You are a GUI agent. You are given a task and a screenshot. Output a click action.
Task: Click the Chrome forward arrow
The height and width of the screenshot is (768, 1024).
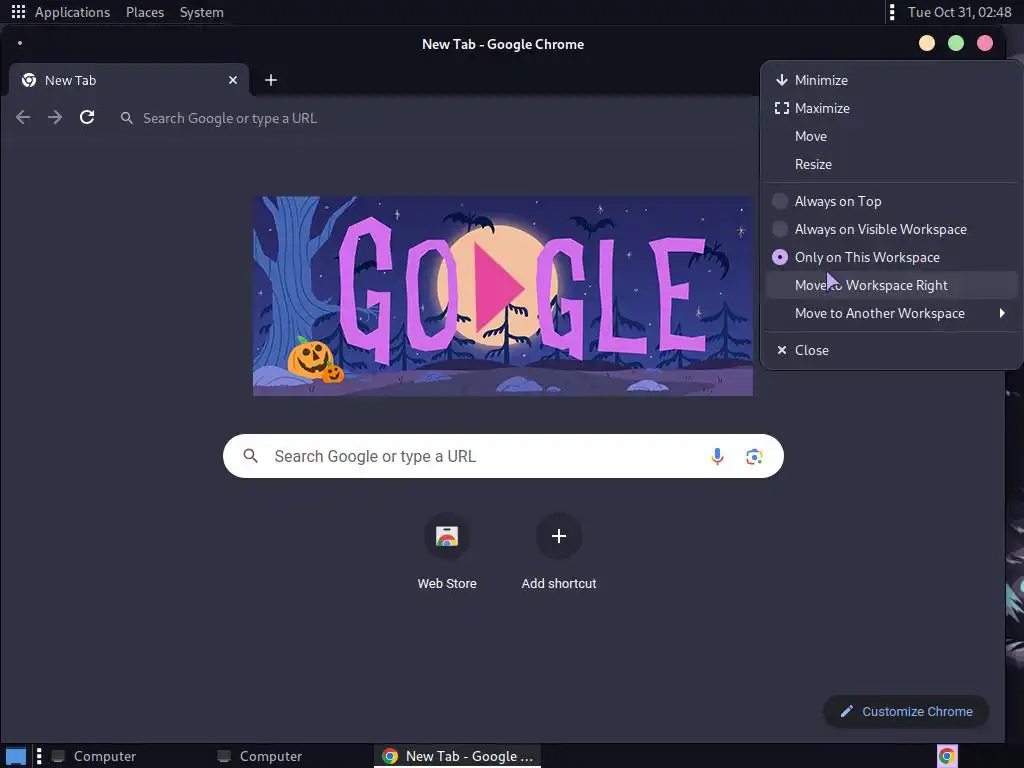[55, 118]
